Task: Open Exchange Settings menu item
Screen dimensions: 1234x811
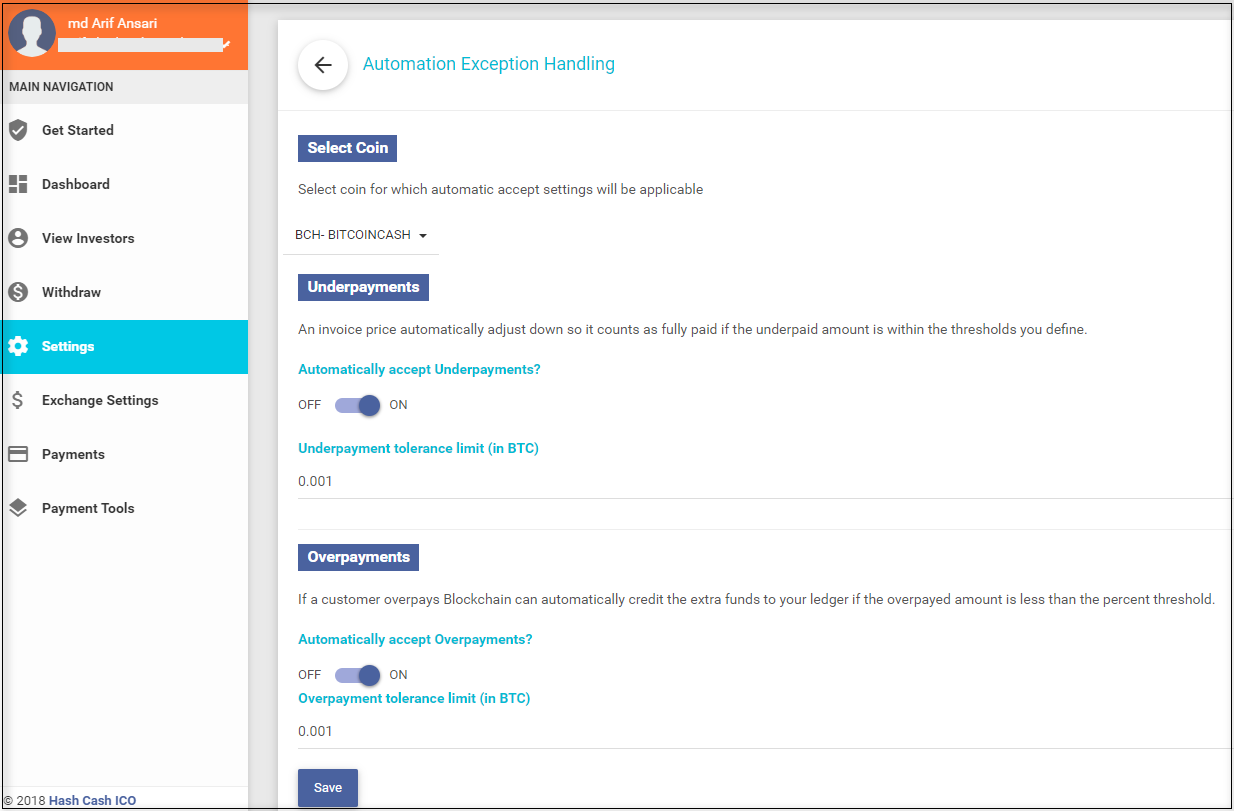Action: pyautogui.click(x=100, y=400)
